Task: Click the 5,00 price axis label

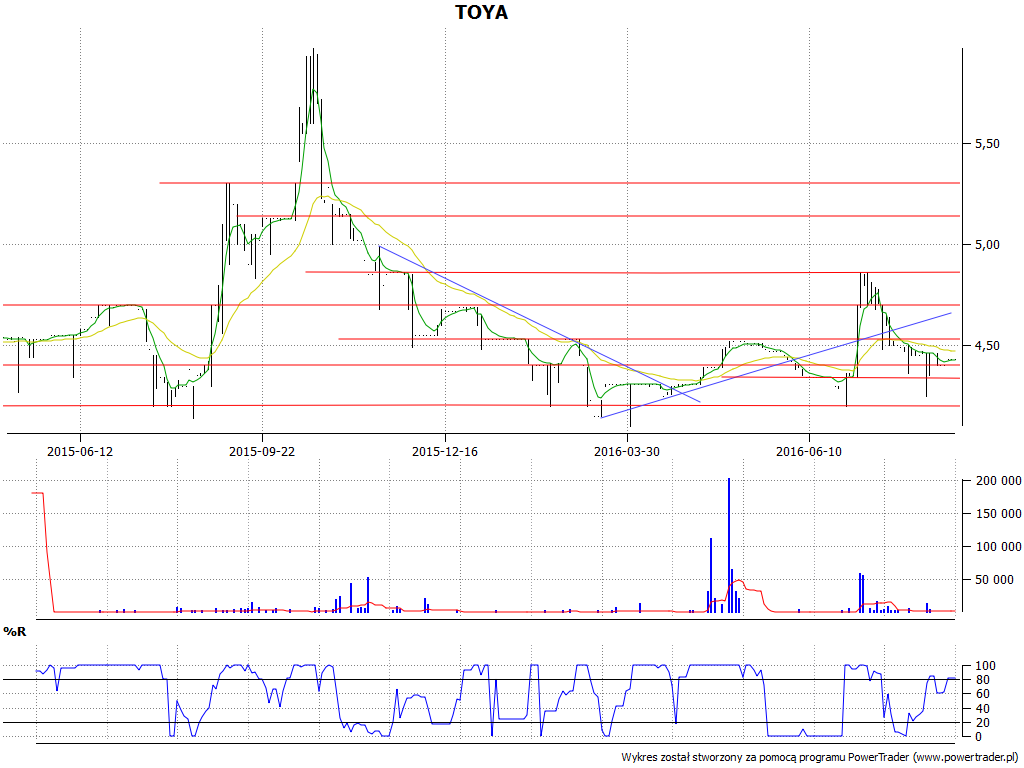Action: [x=987, y=245]
